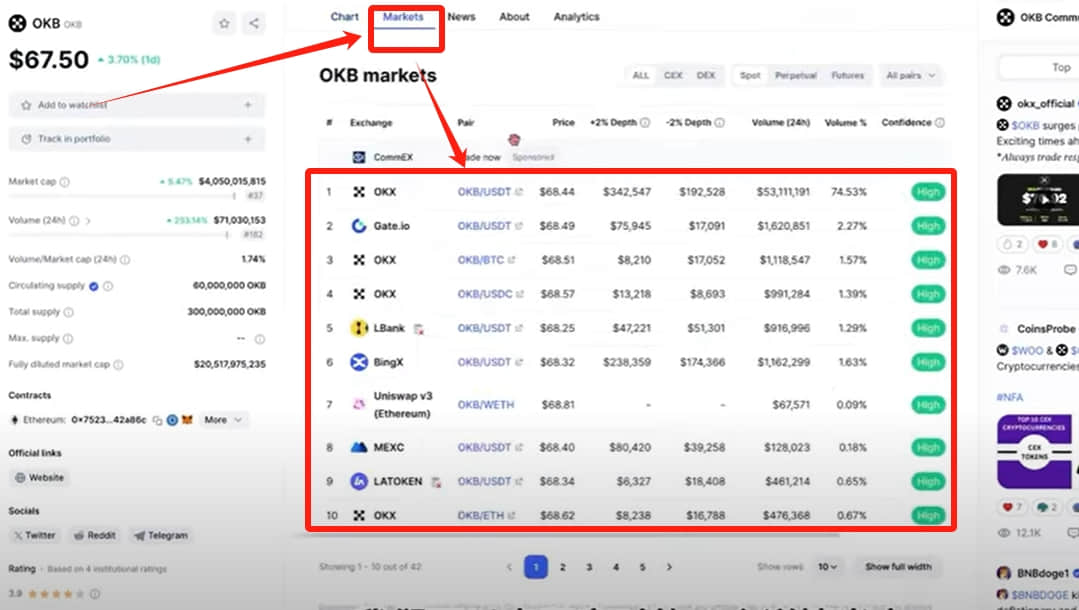Click the info icon next to +2% Depth
The image size is (1079, 610).
click(x=645, y=123)
